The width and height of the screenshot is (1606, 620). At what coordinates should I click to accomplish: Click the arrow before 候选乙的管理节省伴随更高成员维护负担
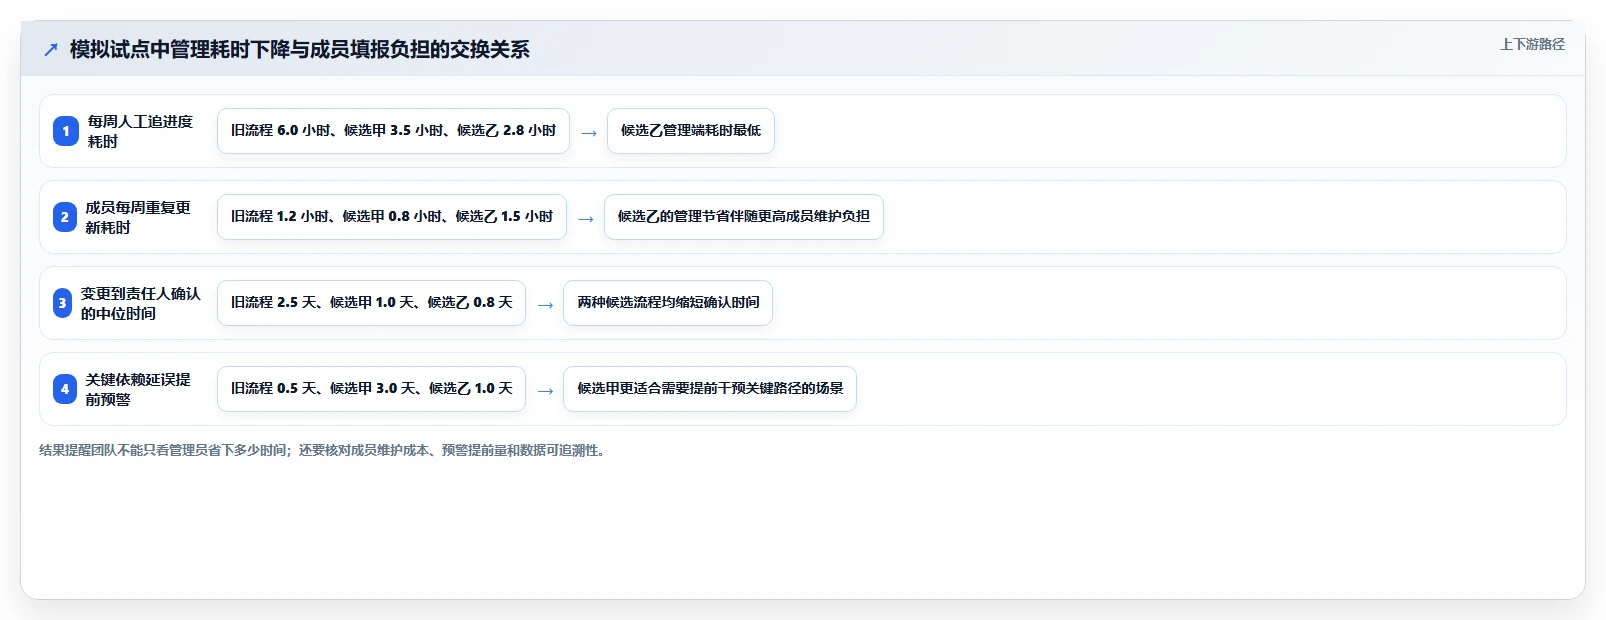(586, 219)
